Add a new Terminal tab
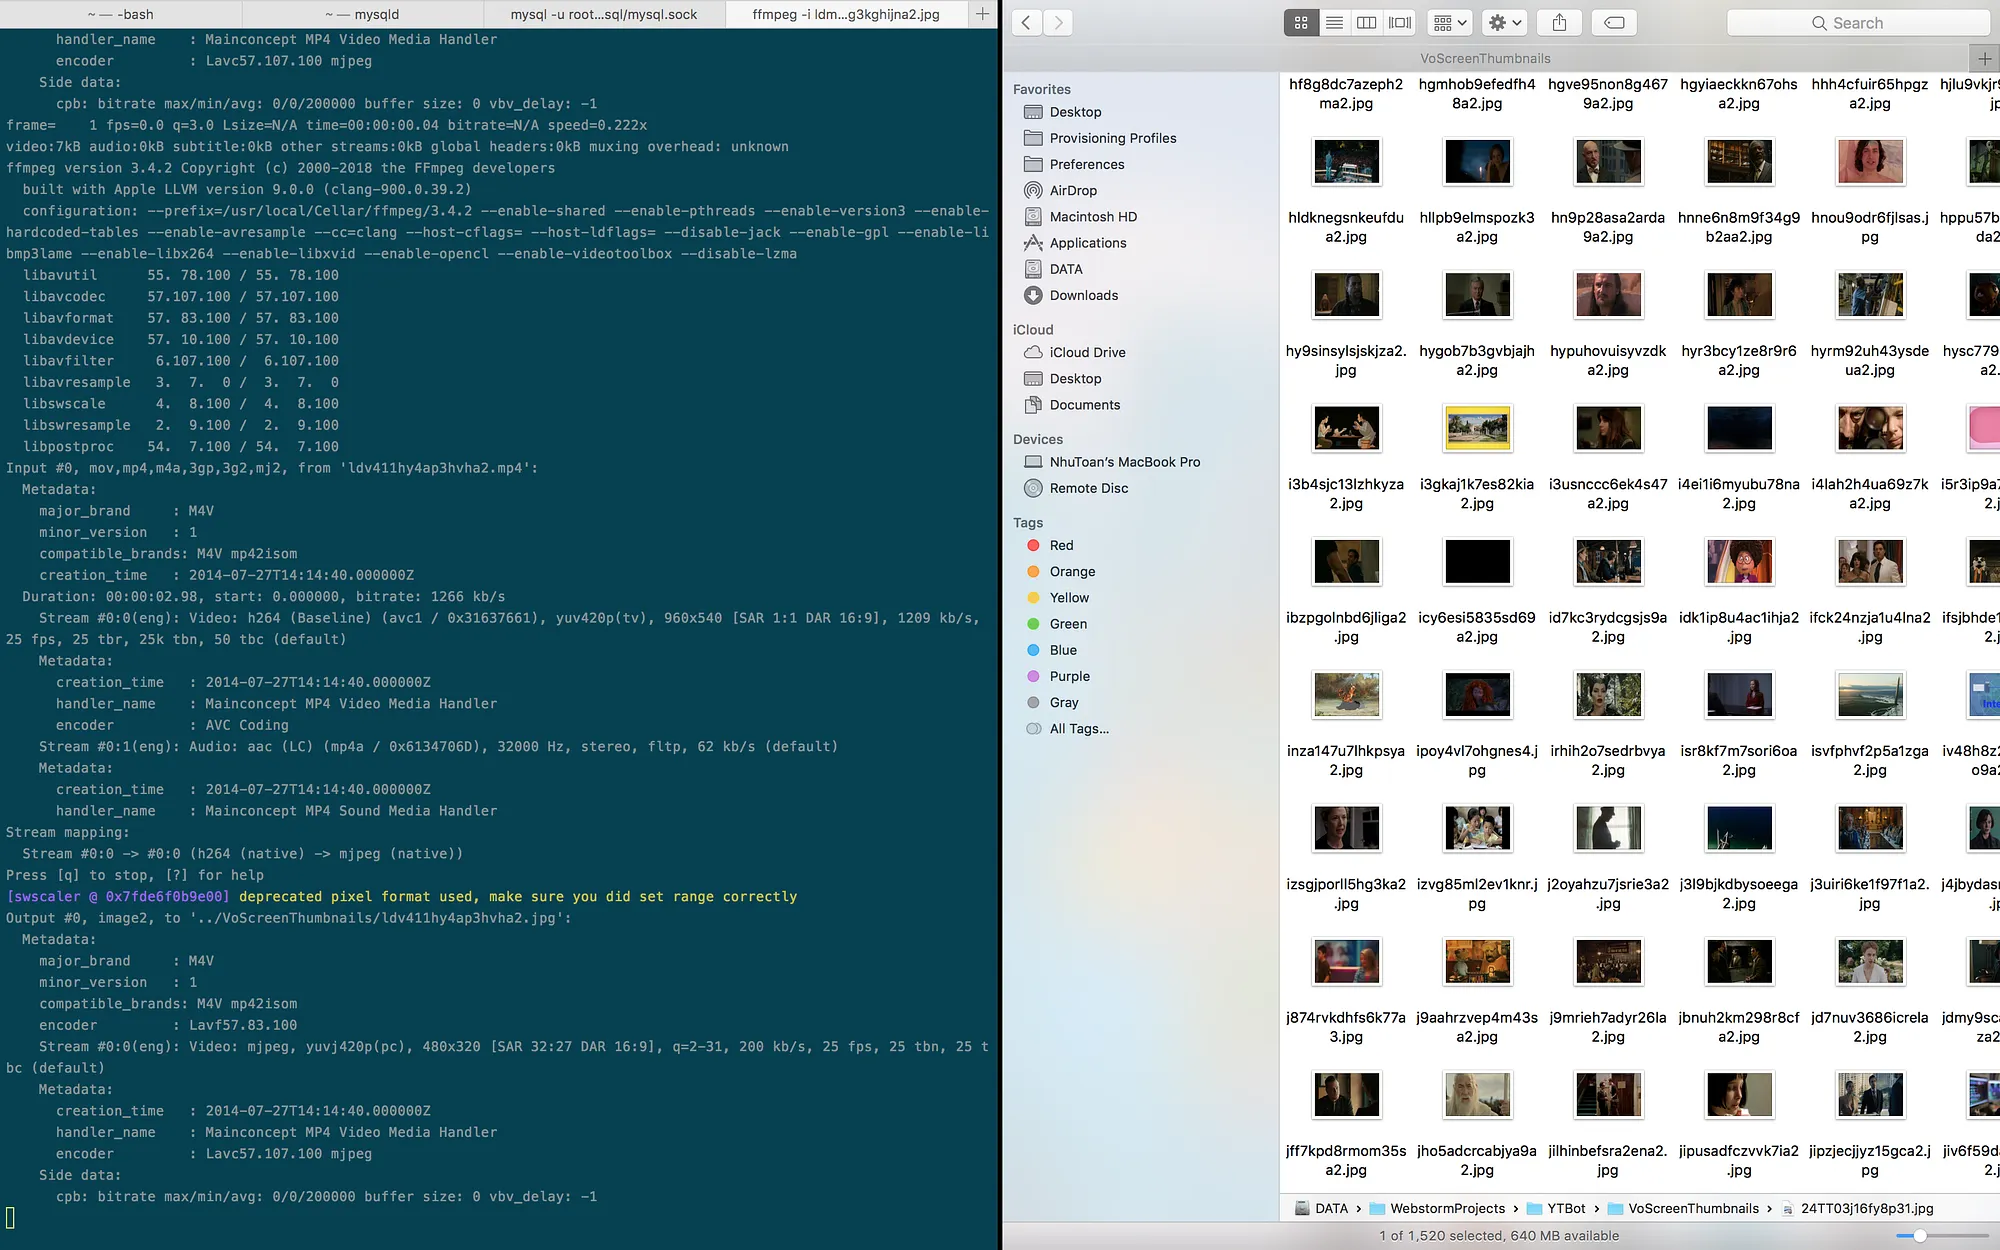 point(983,14)
